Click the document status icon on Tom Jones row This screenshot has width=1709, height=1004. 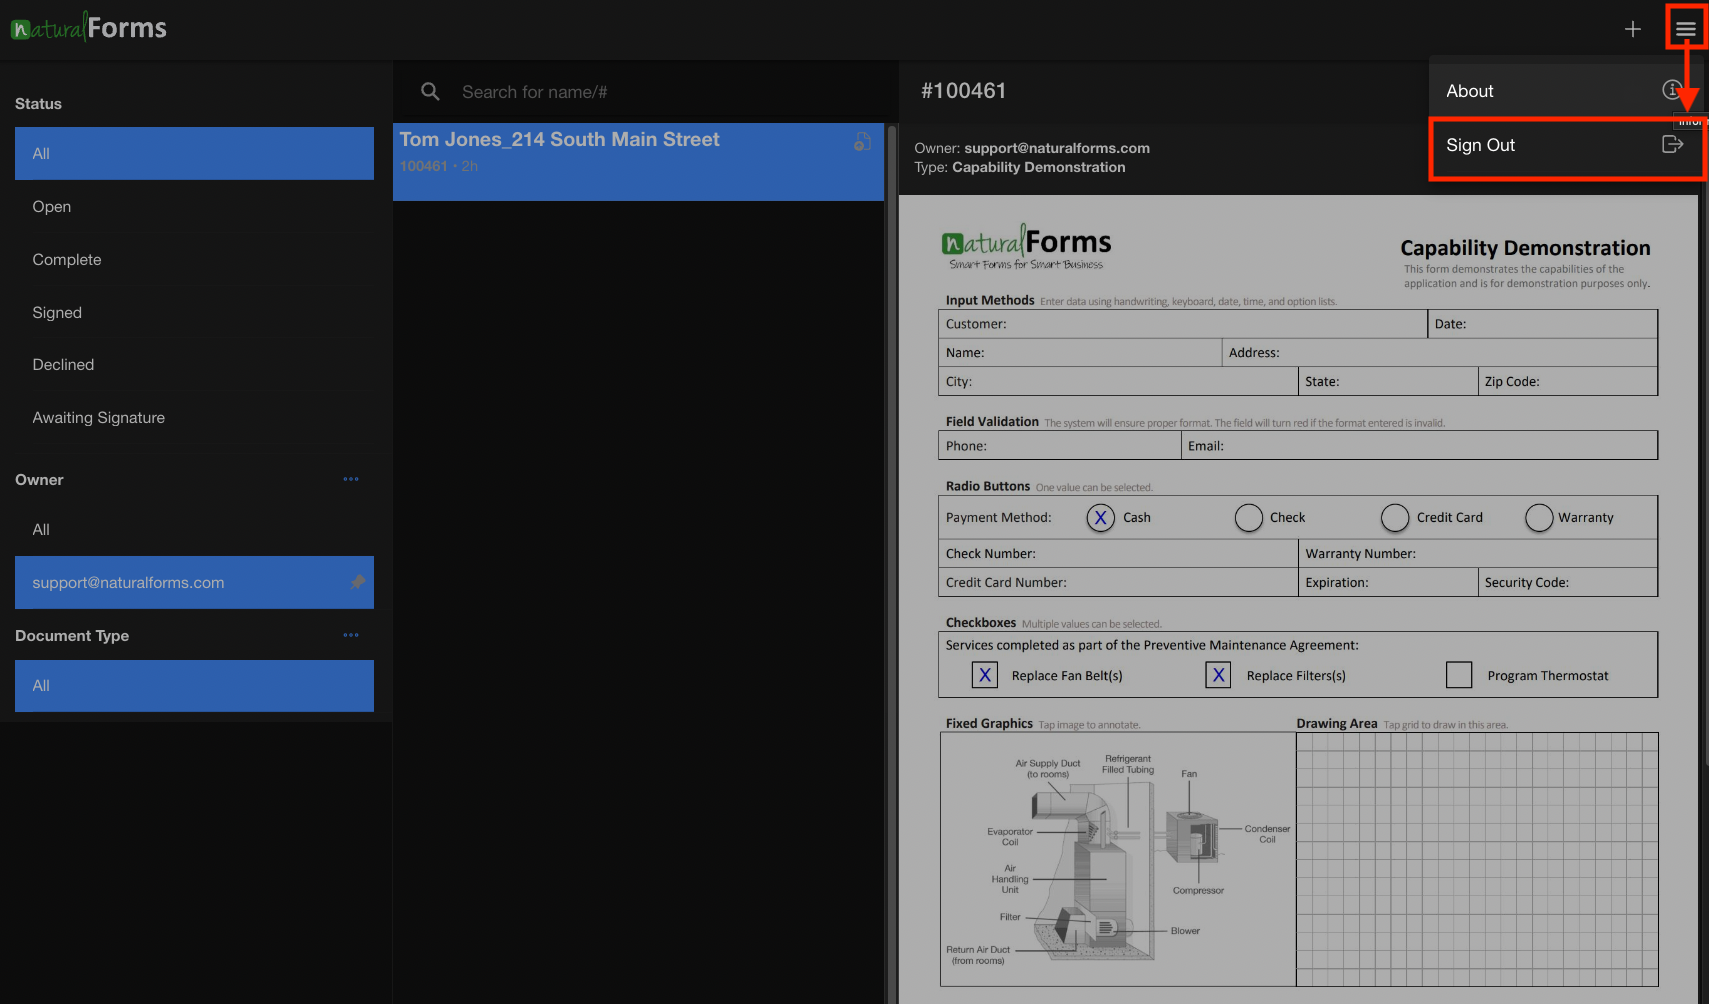point(862,142)
